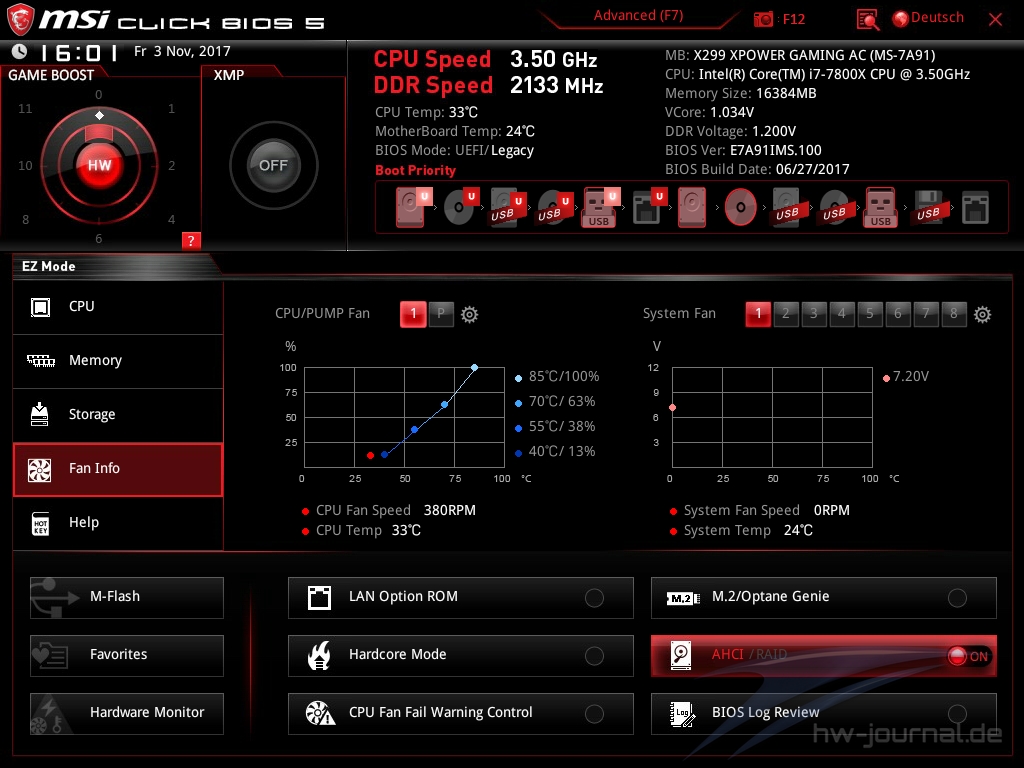Click the MSI dragon shield logo

pos(20,19)
